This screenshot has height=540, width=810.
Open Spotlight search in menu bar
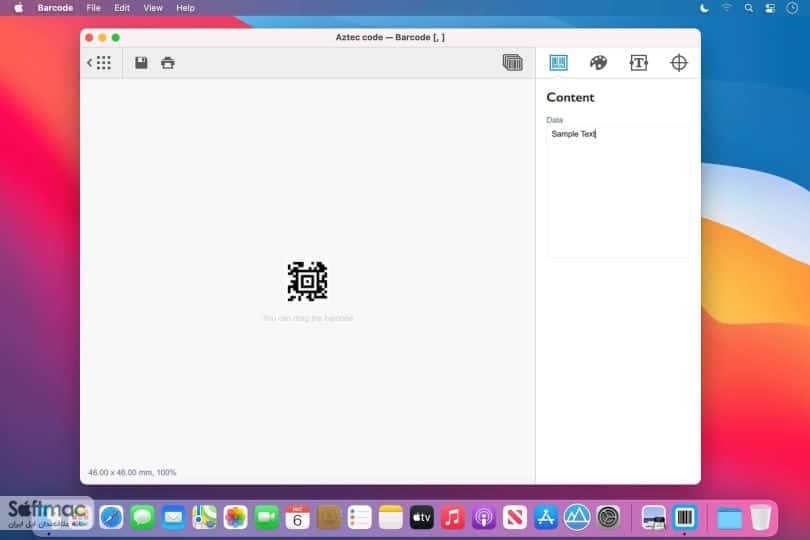coord(749,8)
